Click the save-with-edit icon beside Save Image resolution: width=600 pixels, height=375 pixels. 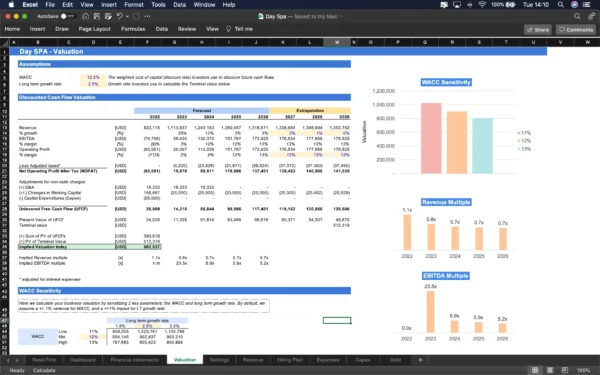(x=108, y=16)
